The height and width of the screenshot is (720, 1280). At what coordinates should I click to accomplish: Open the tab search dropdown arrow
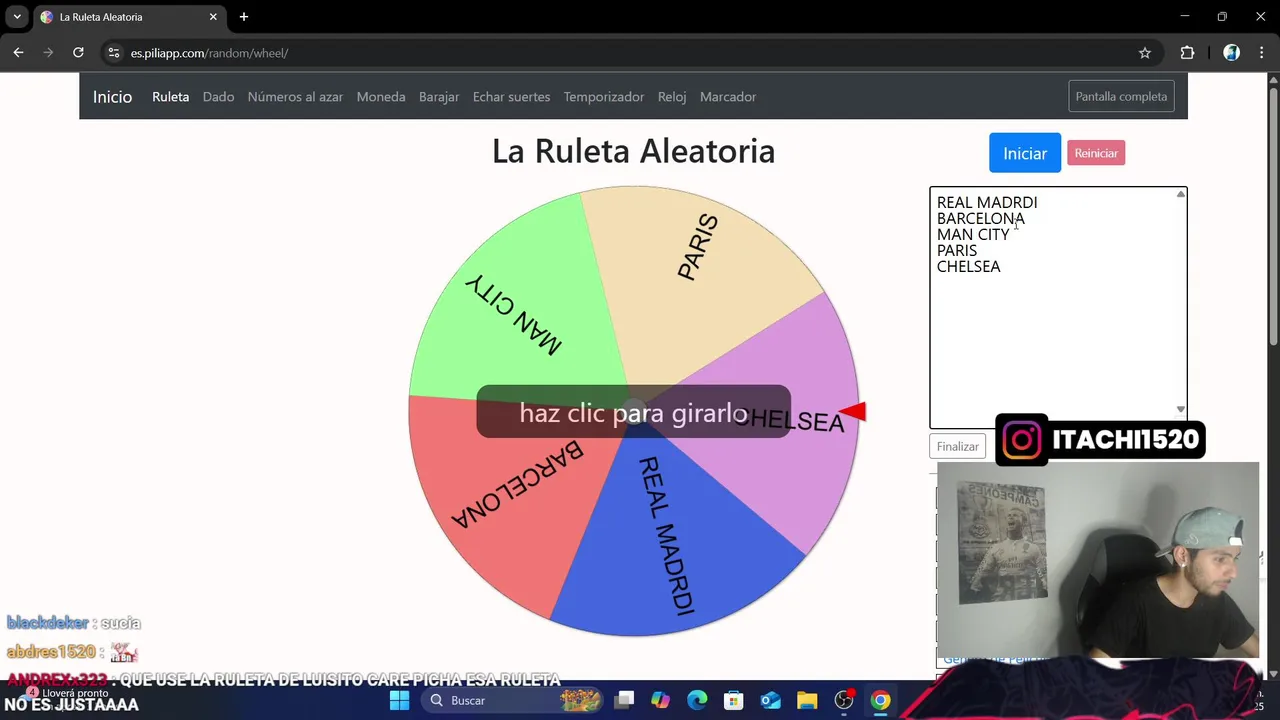point(17,17)
